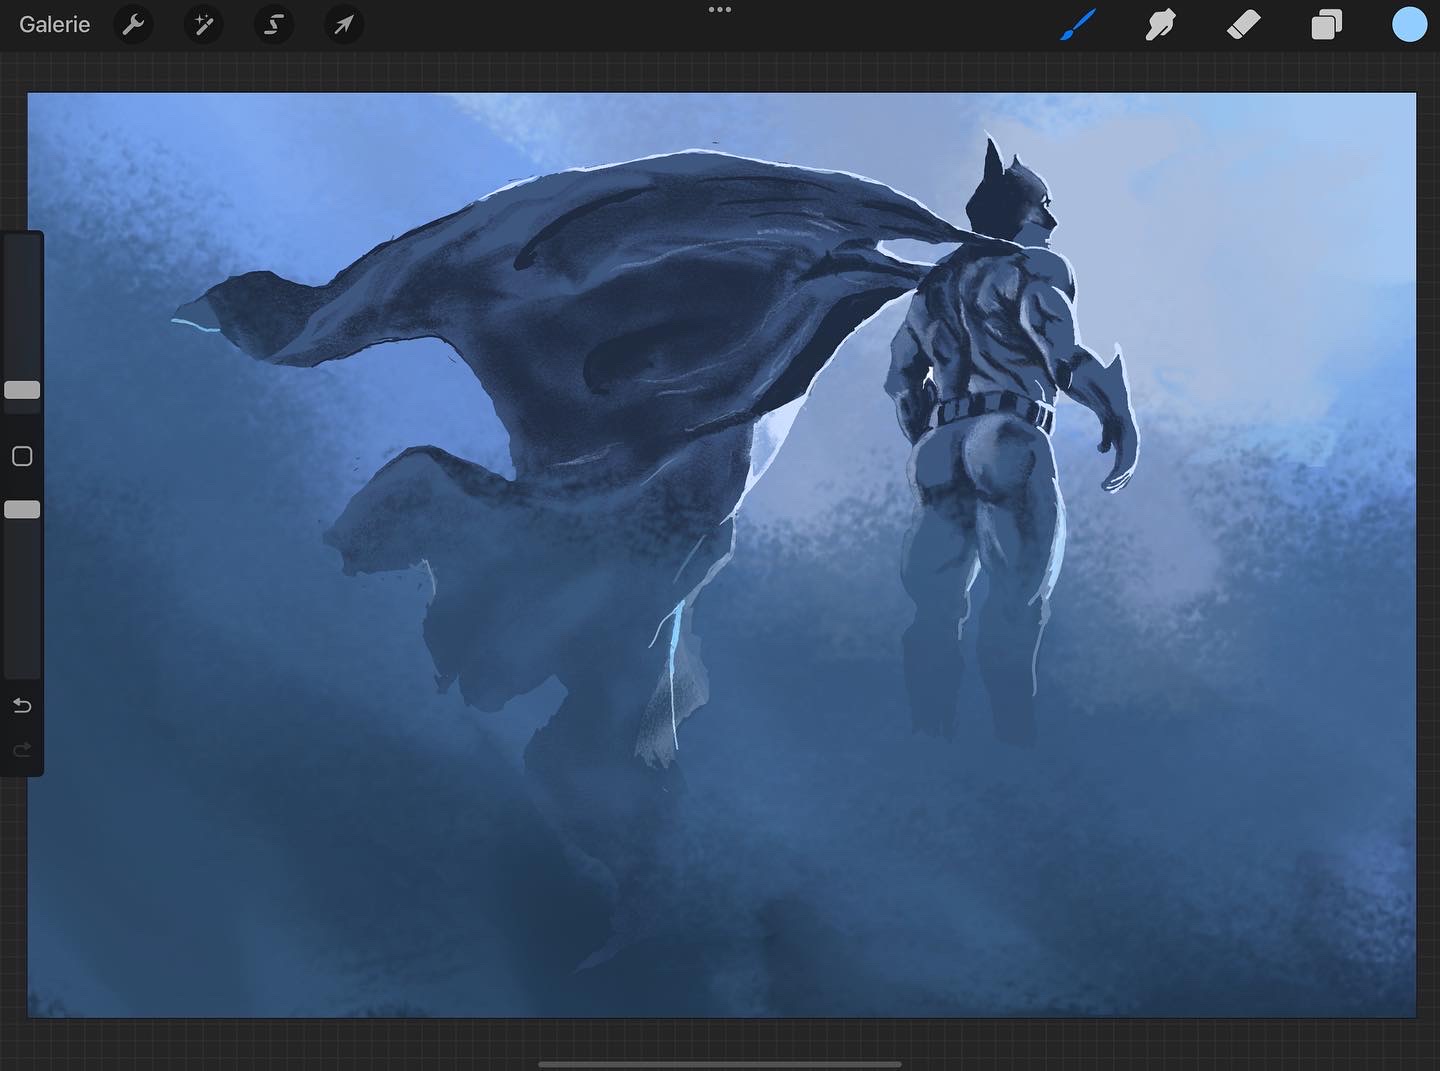The image size is (1440, 1071).
Task: Select the Eraser tool
Action: point(1243,25)
